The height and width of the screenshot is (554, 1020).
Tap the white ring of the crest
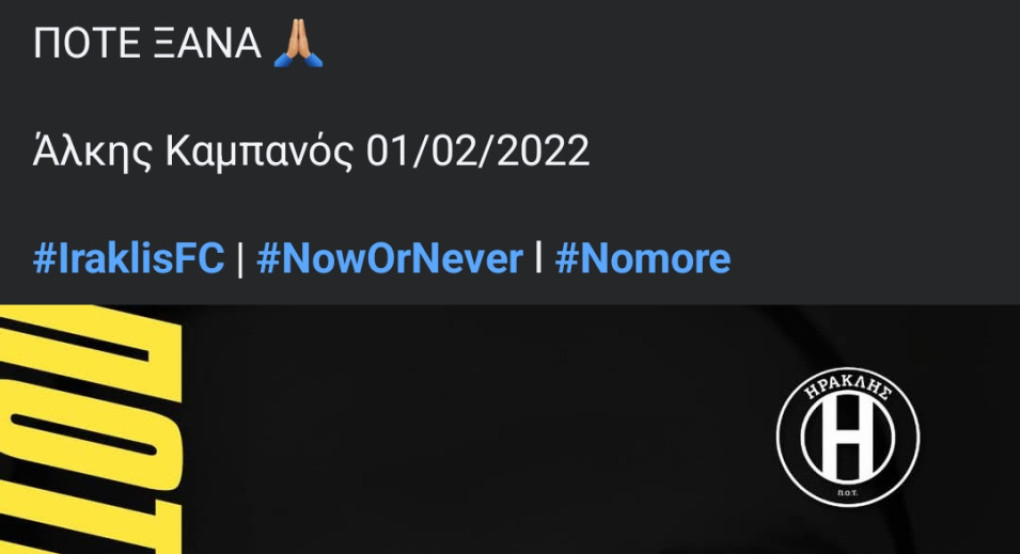[783, 437]
